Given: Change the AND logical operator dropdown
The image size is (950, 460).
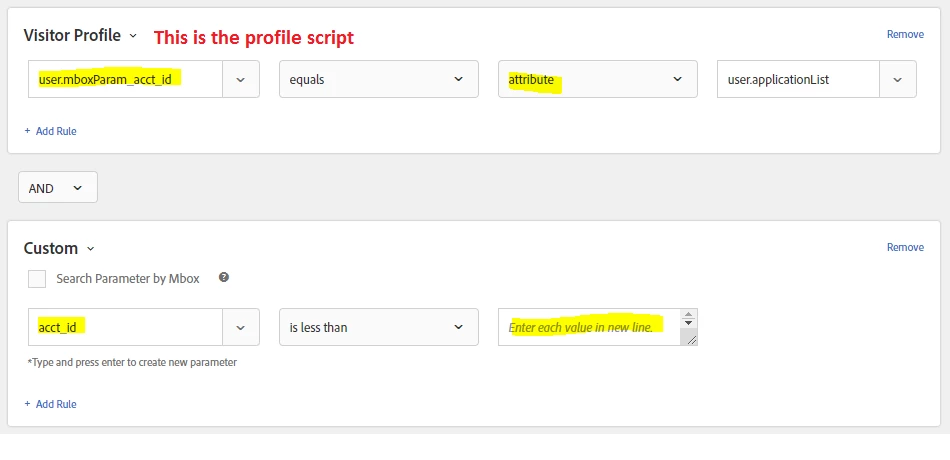Looking at the screenshot, I should point(58,188).
